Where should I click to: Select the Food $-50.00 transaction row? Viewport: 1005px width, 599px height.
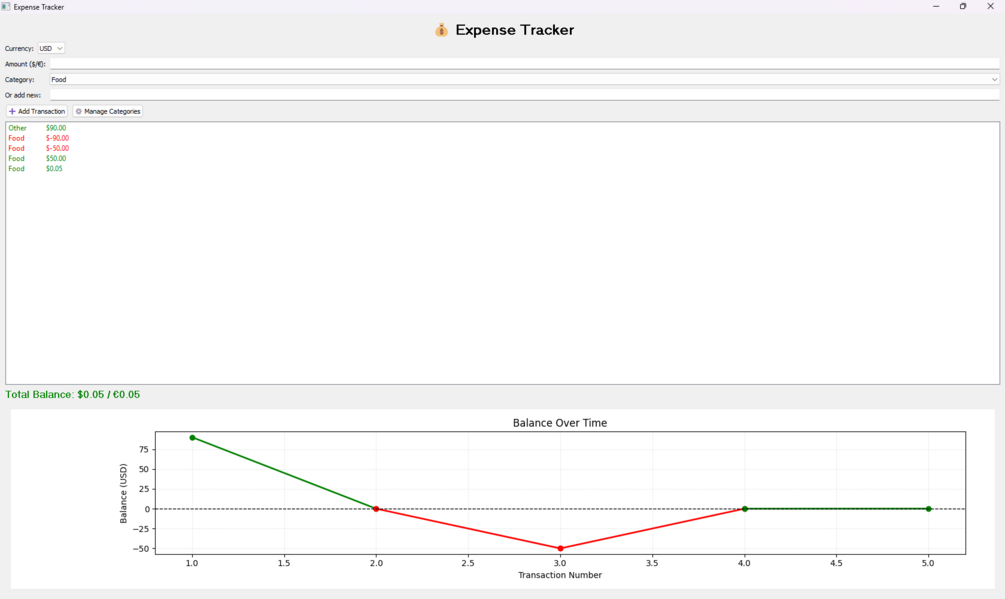[x=502, y=149]
